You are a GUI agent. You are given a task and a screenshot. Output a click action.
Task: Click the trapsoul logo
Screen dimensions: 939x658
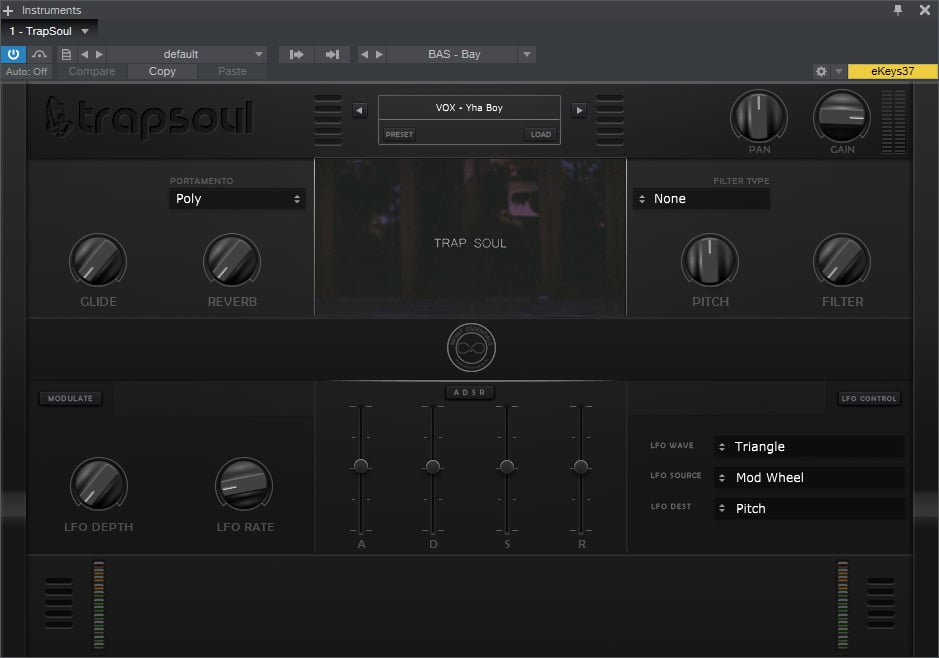[150, 119]
